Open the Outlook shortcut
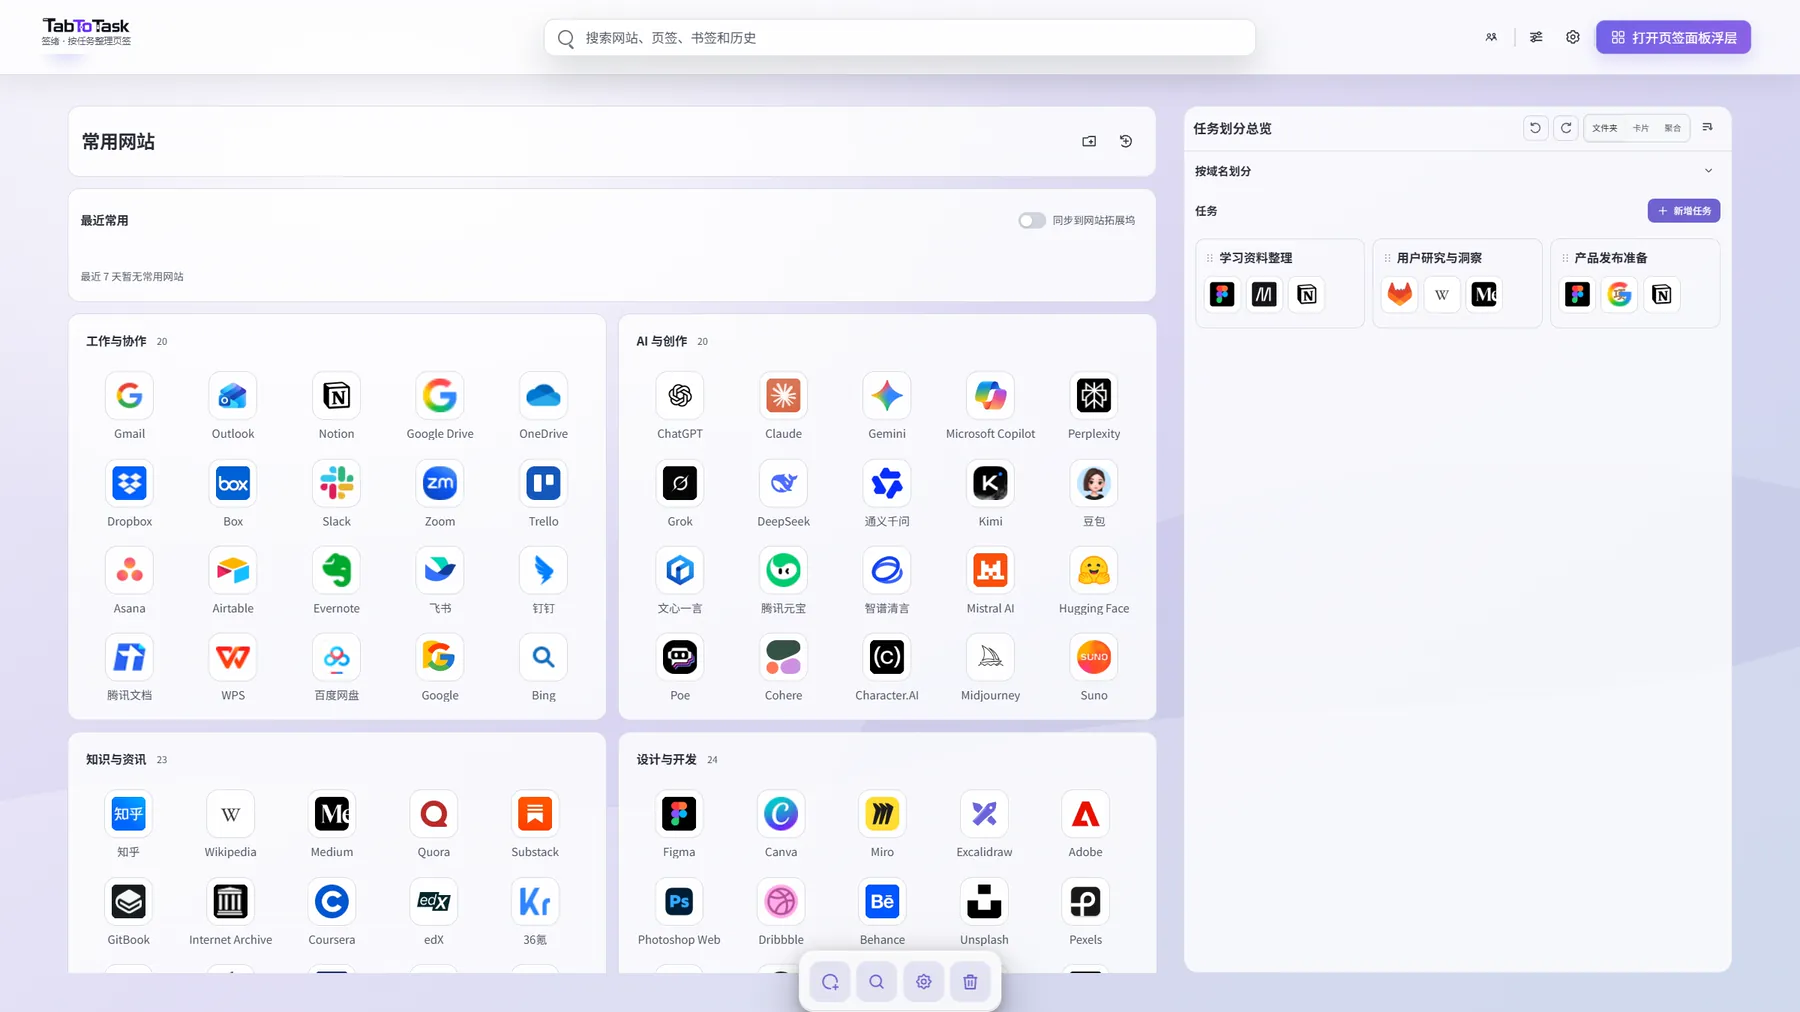1800x1012 pixels. click(233, 396)
